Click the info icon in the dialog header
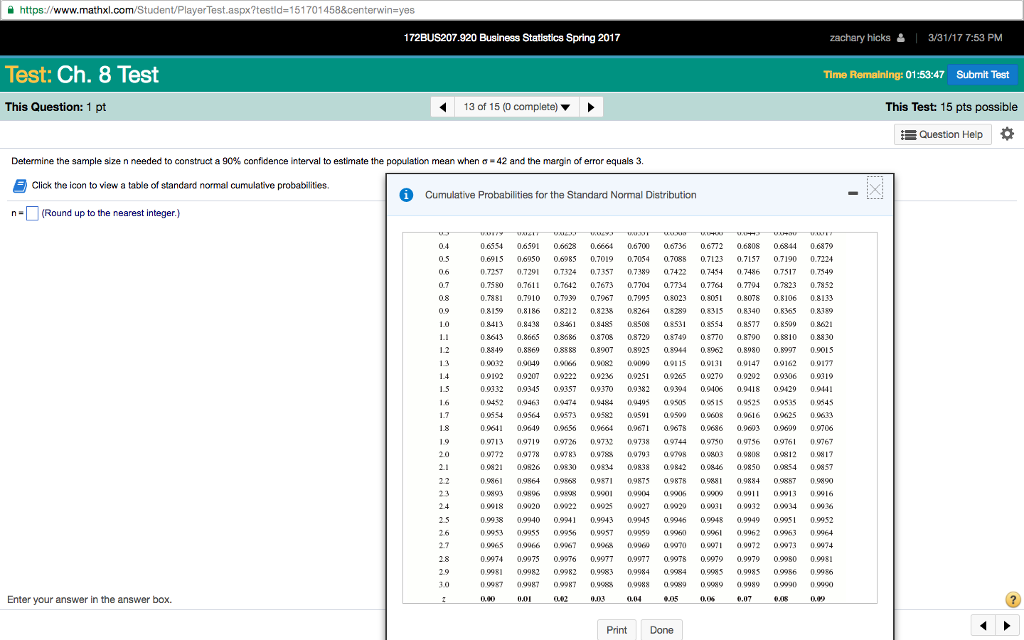The width and height of the screenshot is (1024, 640). tap(406, 195)
